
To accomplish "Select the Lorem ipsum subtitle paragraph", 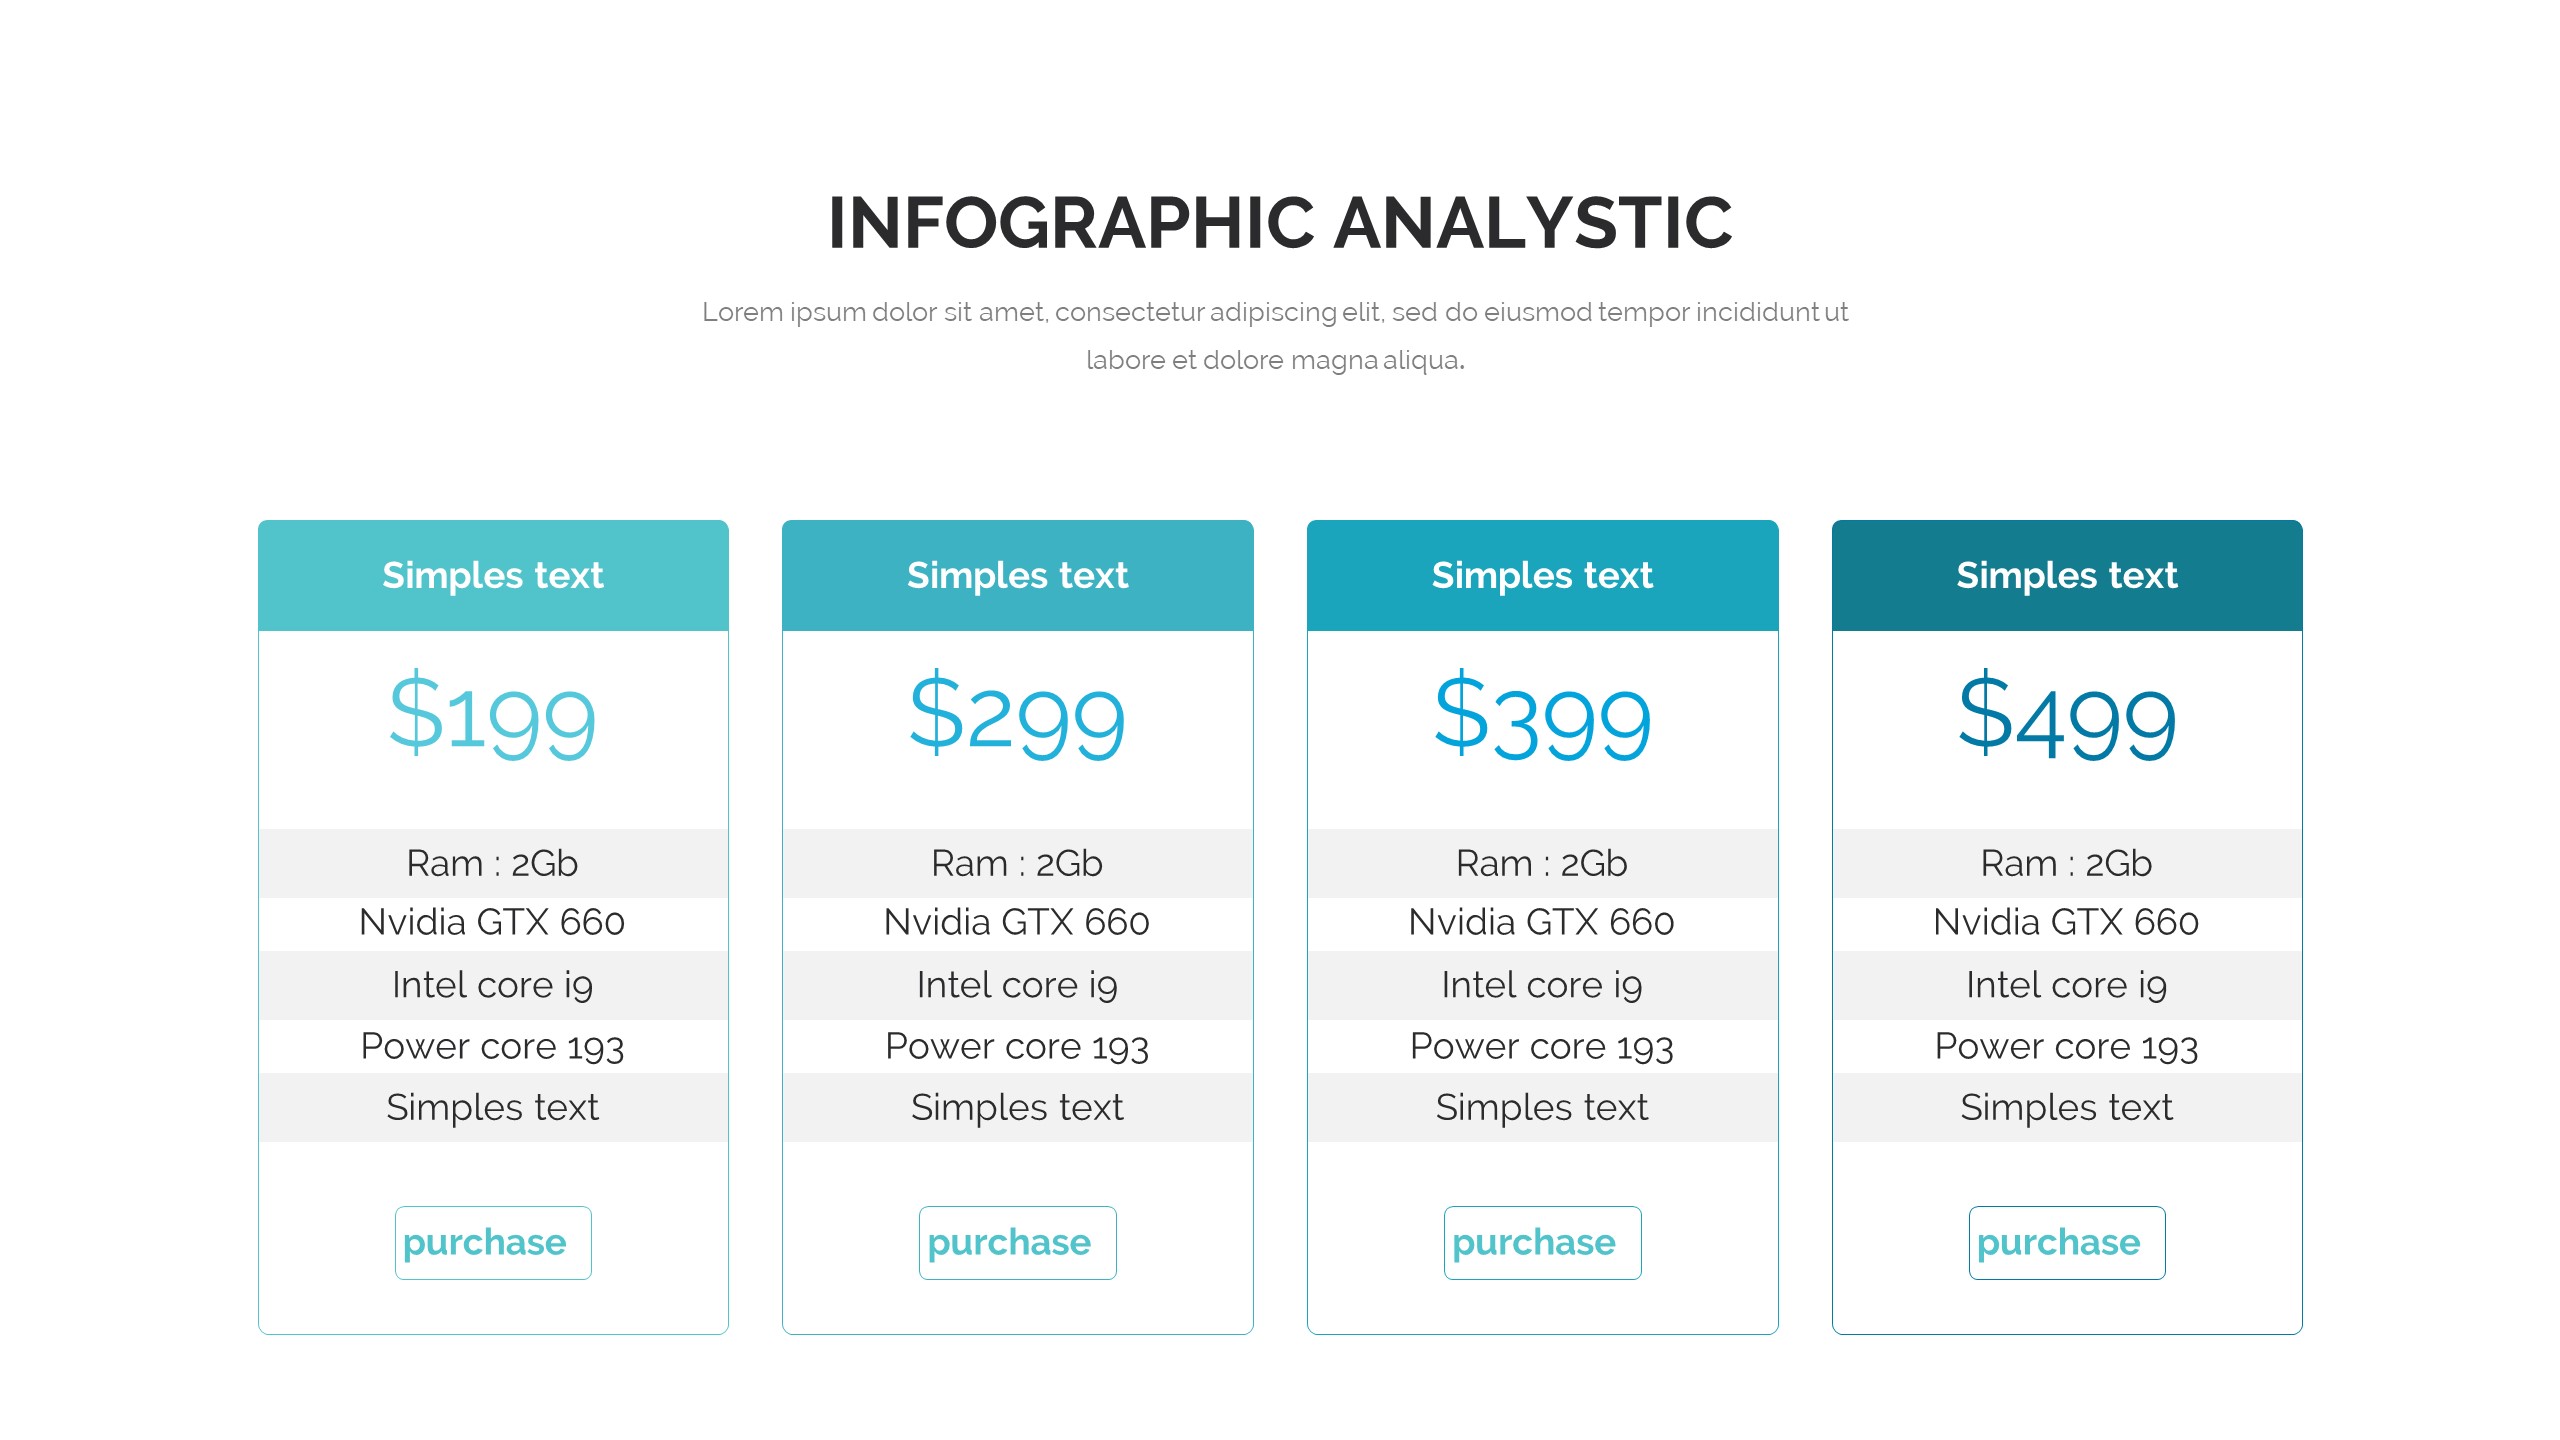I will [1275, 335].
